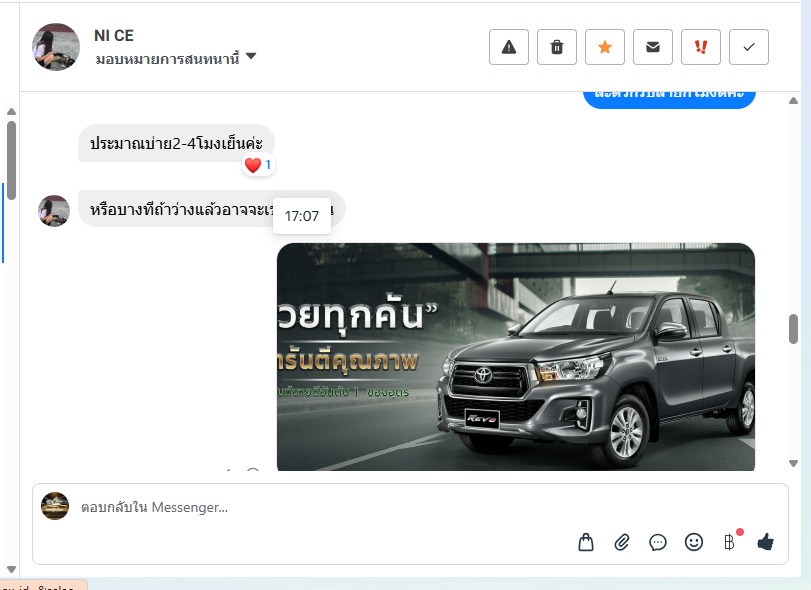The width and height of the screenshot is (811, 590).
Task: Click the chat scrollbar down arrow
Action: (x=793, y=463)
